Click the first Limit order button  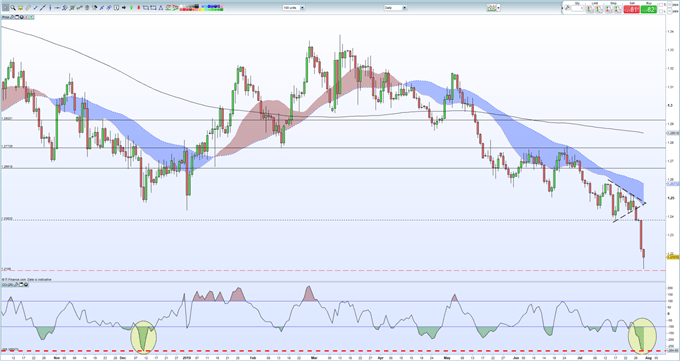click(590, 8)
